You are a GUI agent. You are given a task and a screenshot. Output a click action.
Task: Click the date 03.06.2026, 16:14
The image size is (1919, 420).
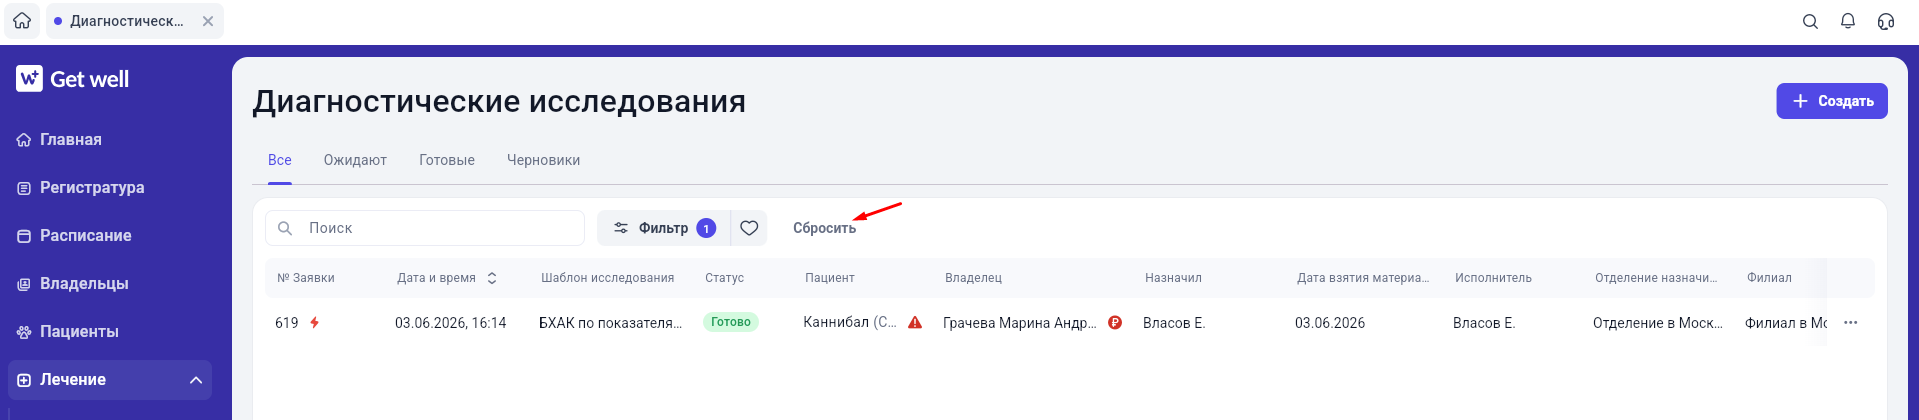451,323
